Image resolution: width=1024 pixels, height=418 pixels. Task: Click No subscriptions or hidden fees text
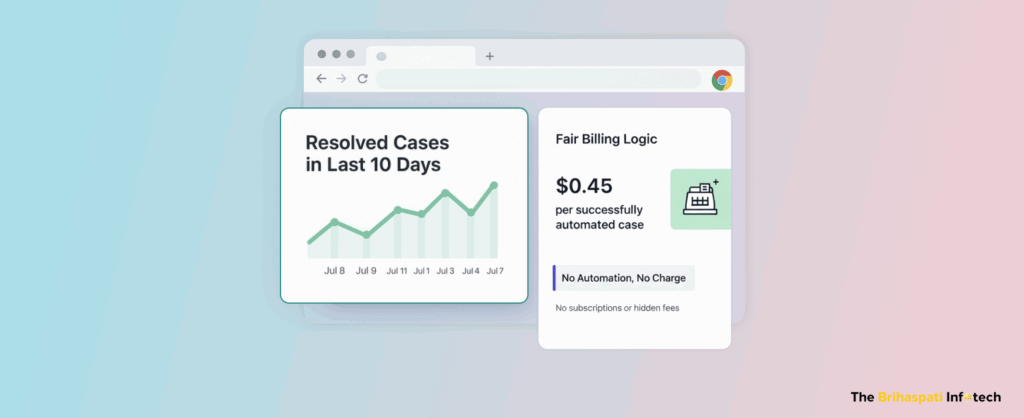coord(617,308)
